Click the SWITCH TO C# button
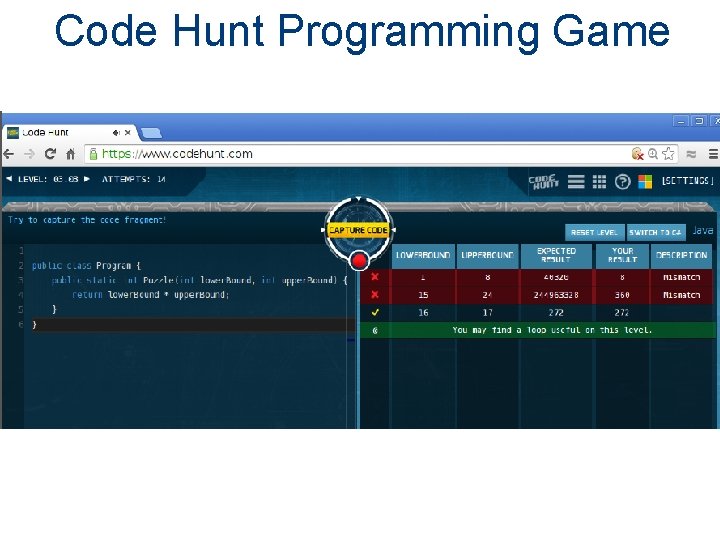 pos(655,232)
